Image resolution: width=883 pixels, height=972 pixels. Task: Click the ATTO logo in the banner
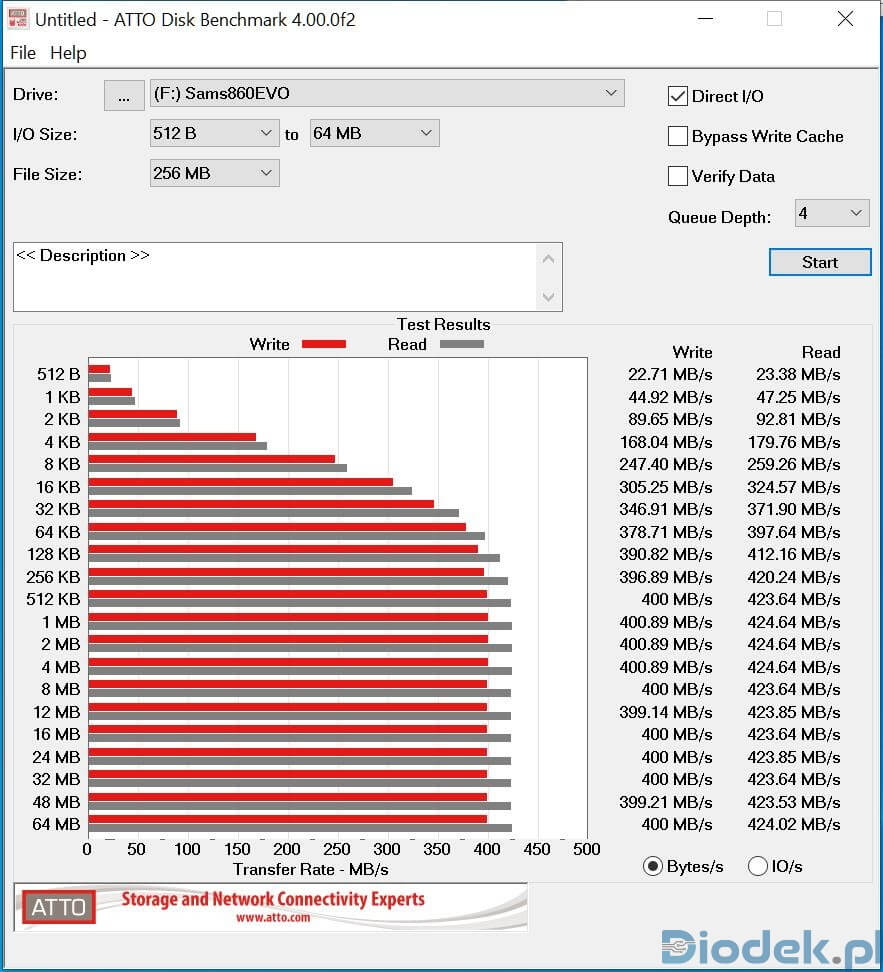pos(59,907)
